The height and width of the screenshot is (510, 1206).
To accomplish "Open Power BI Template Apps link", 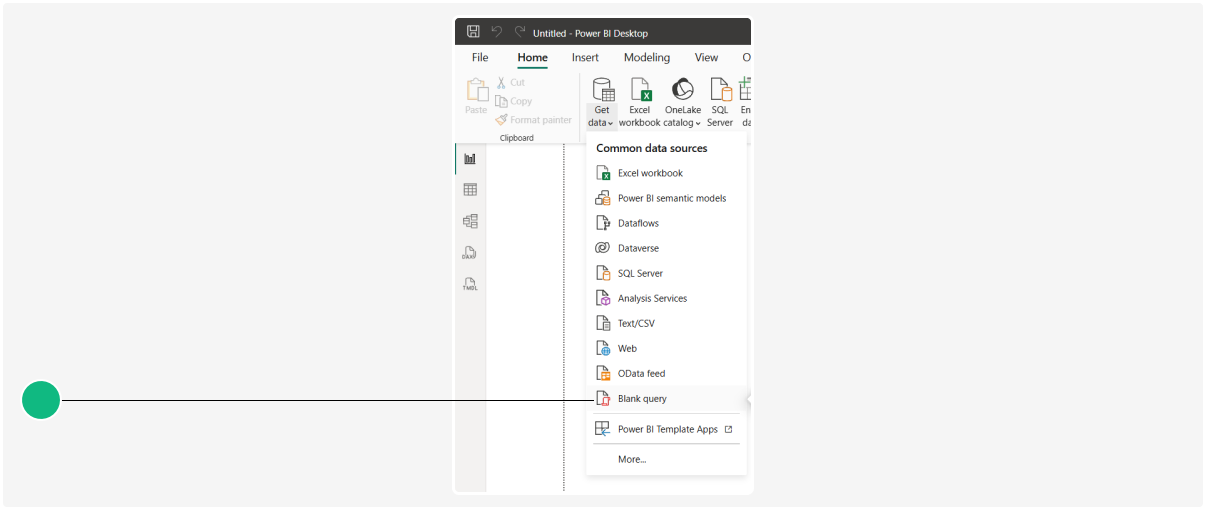I will click(666, 429).
